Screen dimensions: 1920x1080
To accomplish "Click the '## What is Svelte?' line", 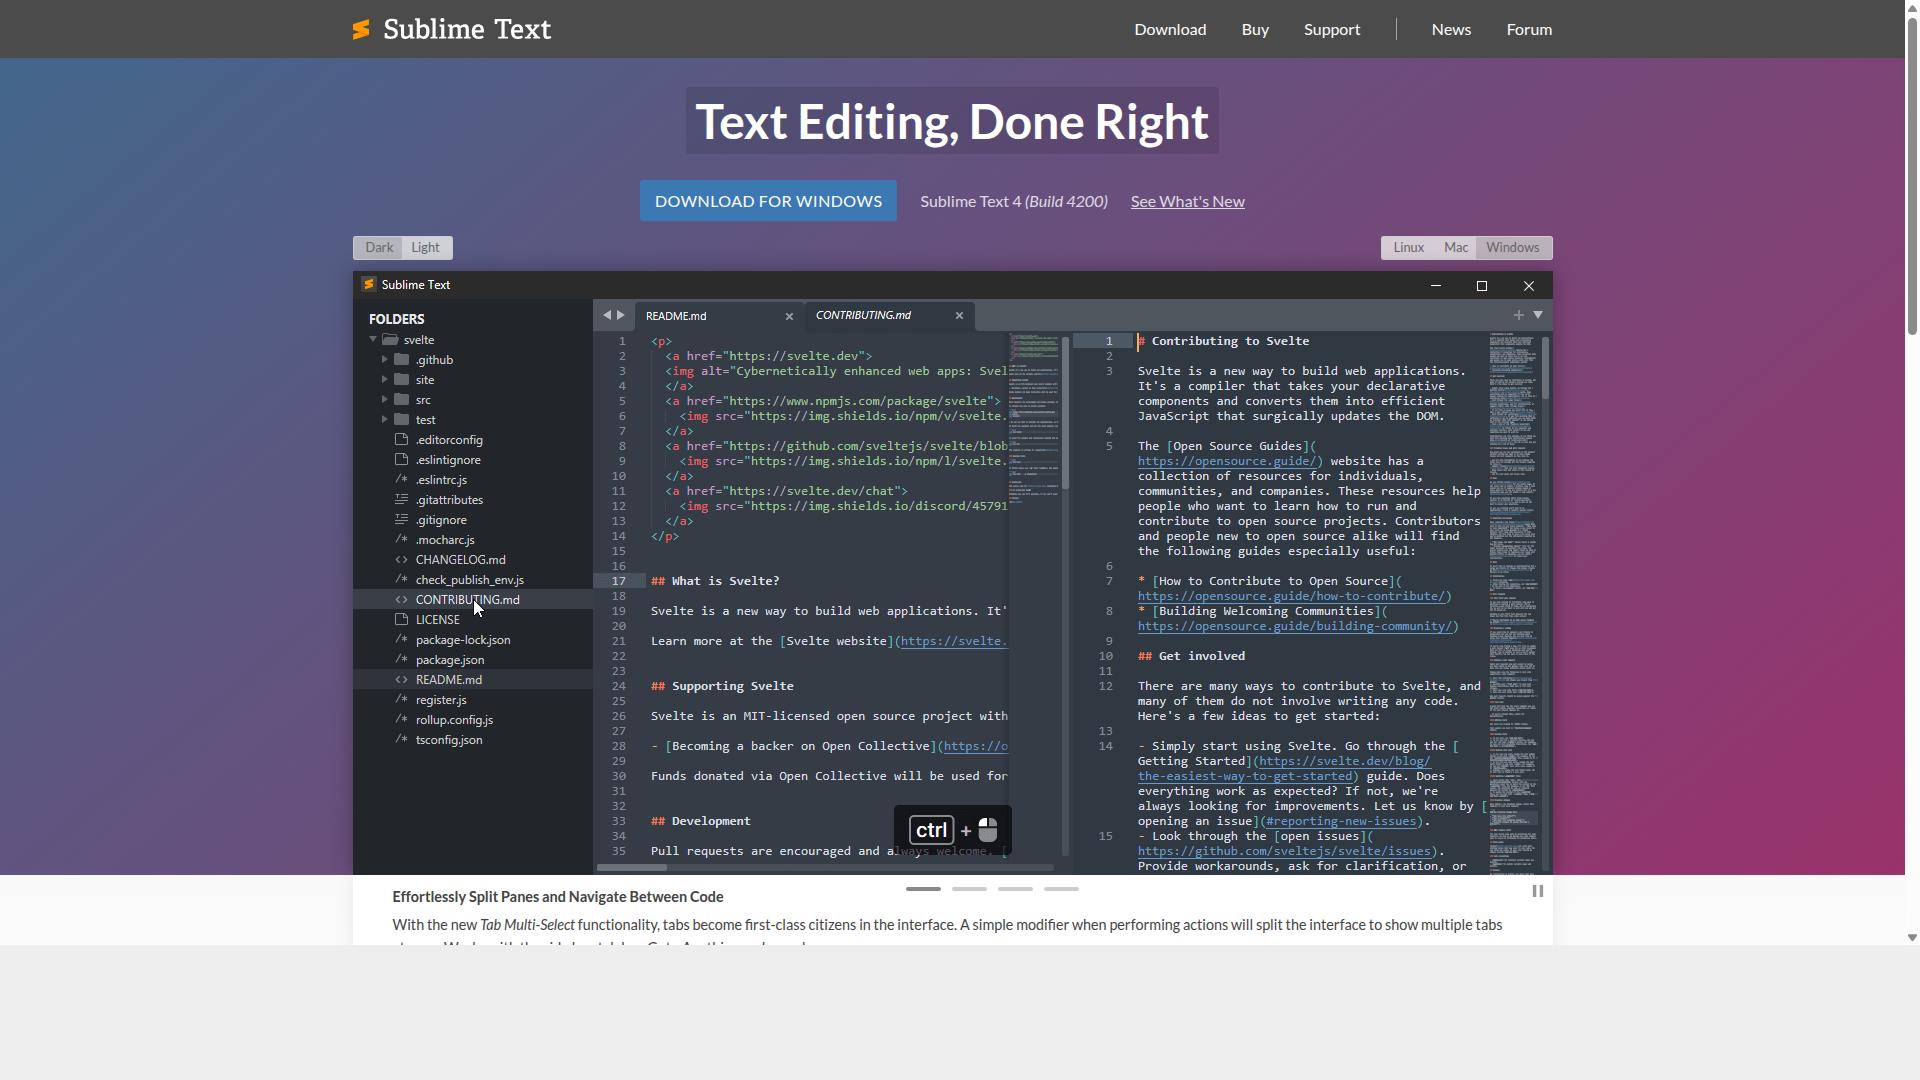I will [715, 581].
